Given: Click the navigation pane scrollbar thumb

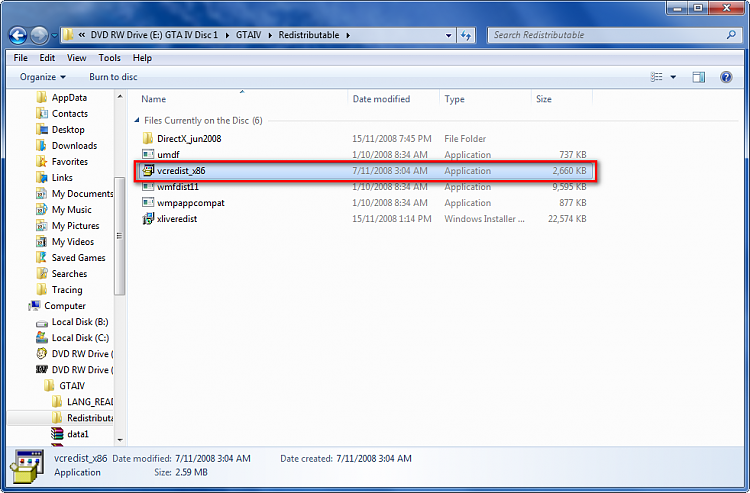Looking at the screenshot, I should [120, 236].
